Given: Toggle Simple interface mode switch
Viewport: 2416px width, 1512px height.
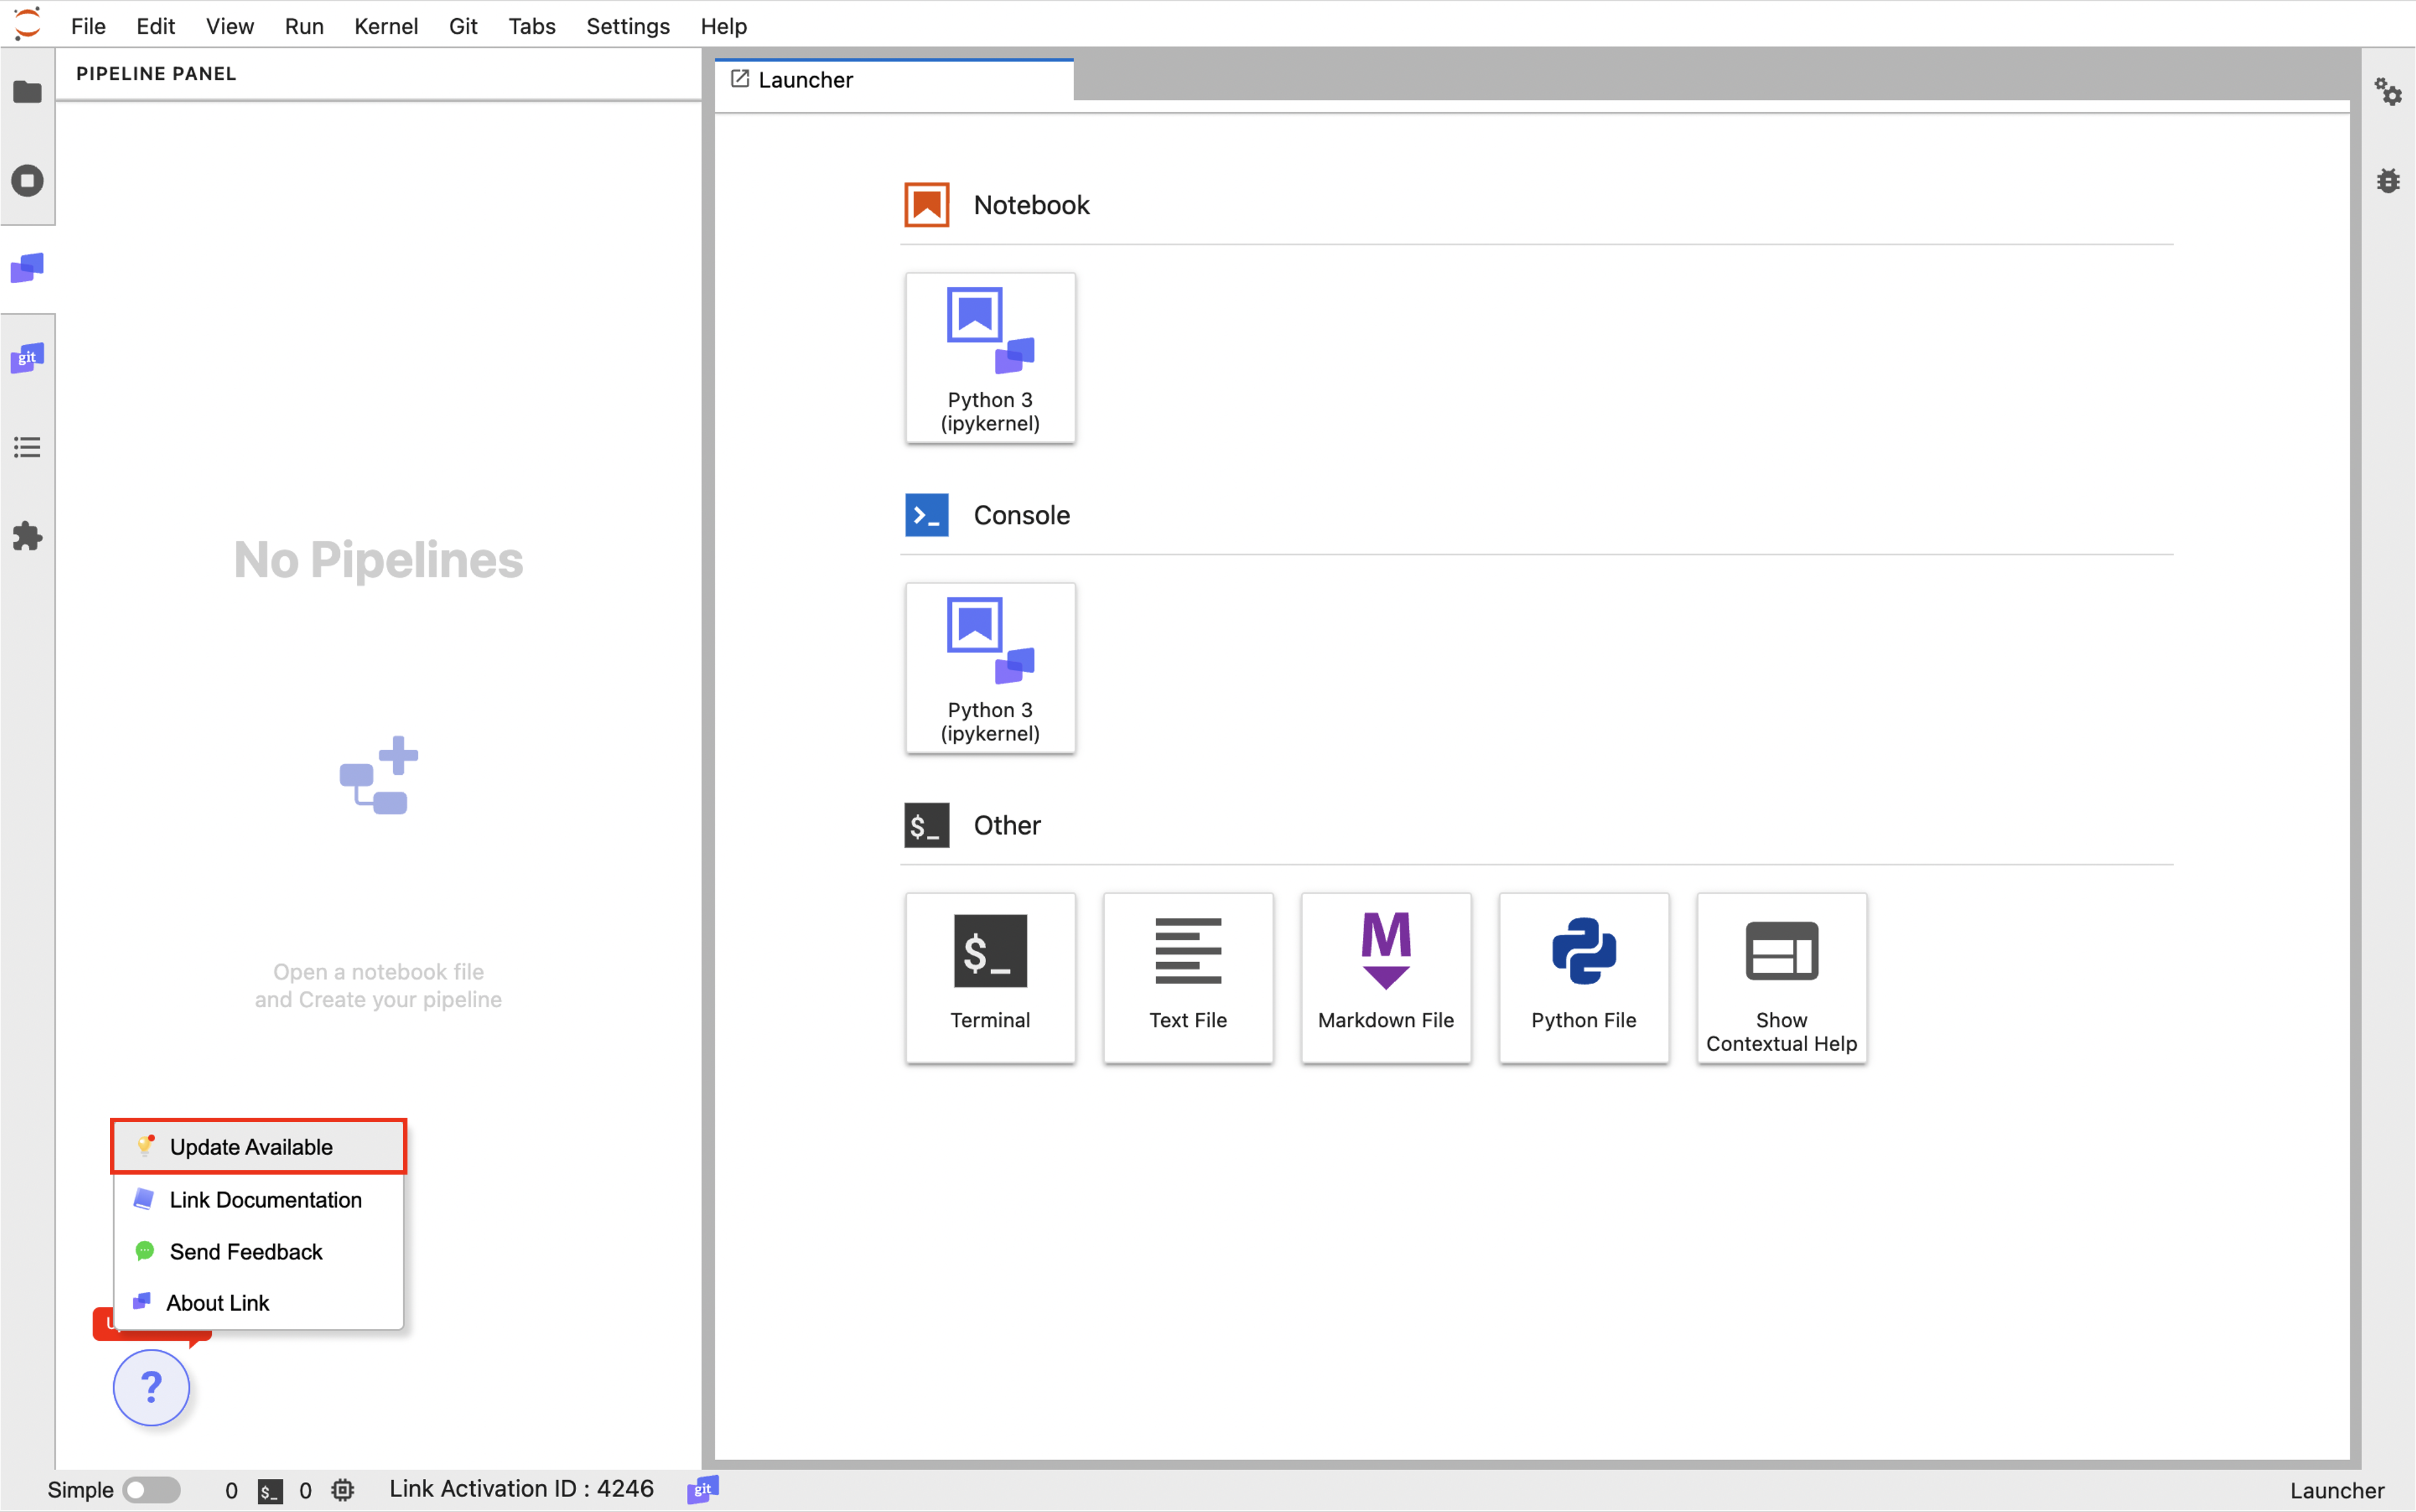Looking at the screenshot, I should click(x=151, y=1489).
